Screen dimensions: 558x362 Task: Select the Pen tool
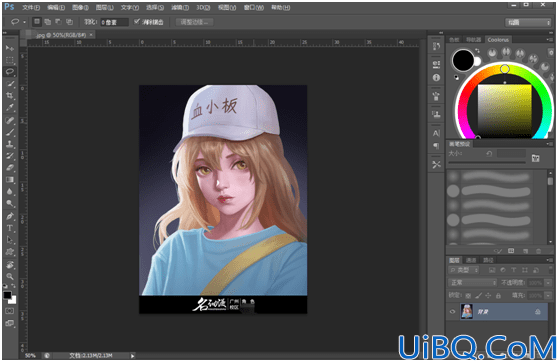pyautogui.click(x=10, y=216)
